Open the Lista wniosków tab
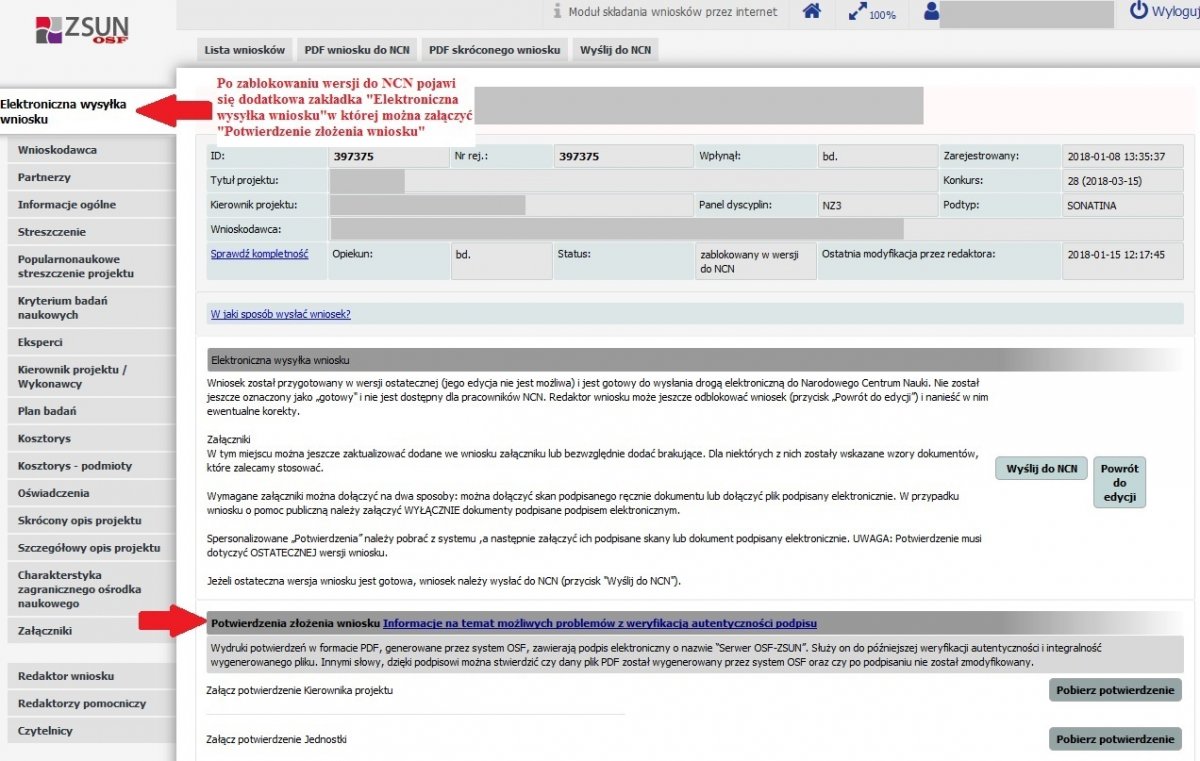Image resolution: width=1200 pixels, height=761 pixels. [245, 49]
